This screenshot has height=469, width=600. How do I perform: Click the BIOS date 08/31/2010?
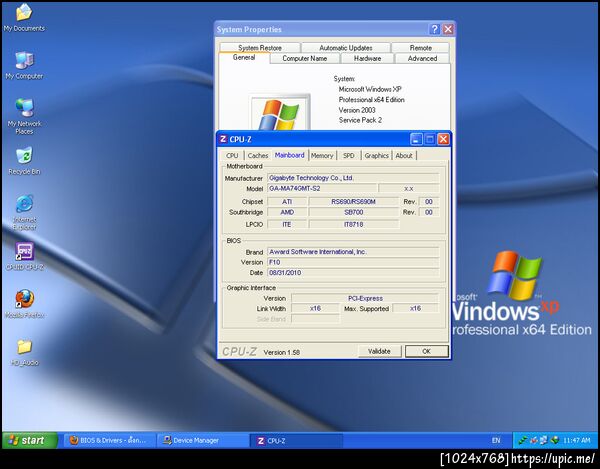[353, 272]
